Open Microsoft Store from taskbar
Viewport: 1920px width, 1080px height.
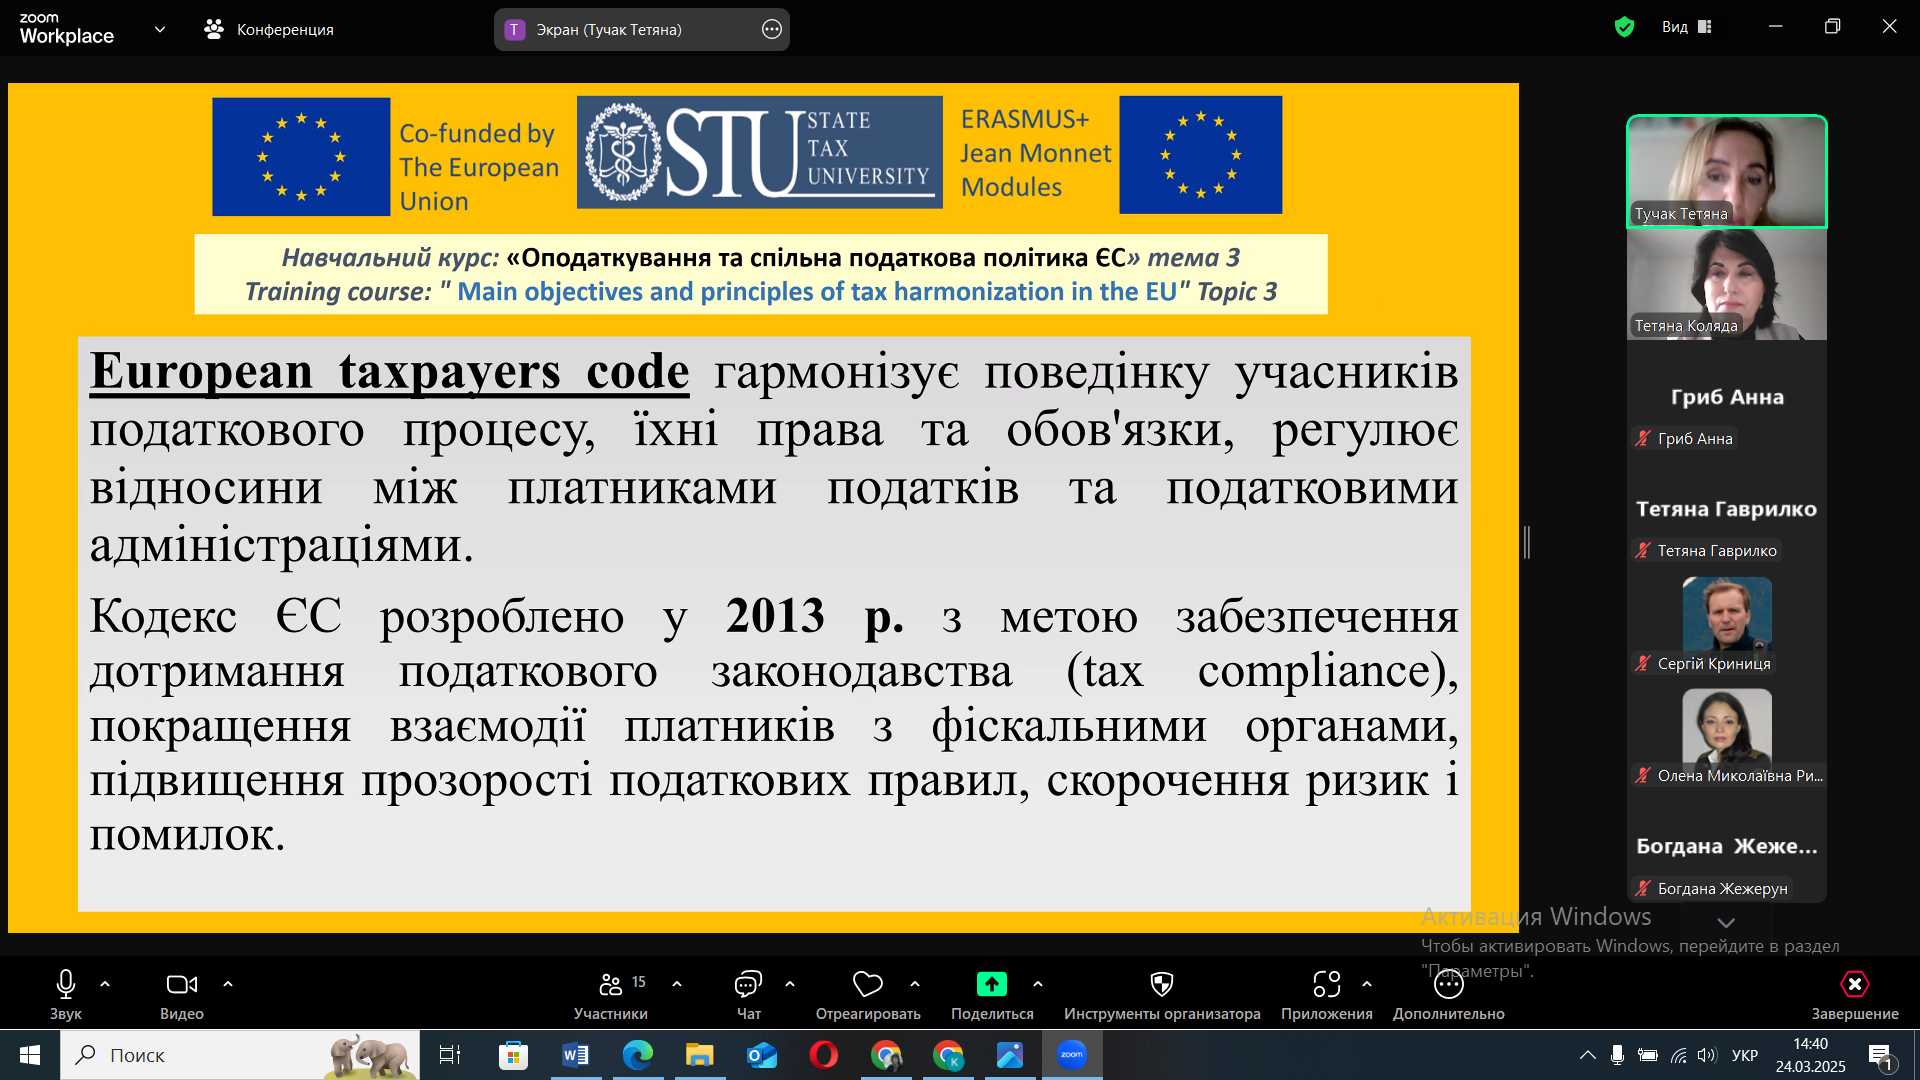[513, 1055]
